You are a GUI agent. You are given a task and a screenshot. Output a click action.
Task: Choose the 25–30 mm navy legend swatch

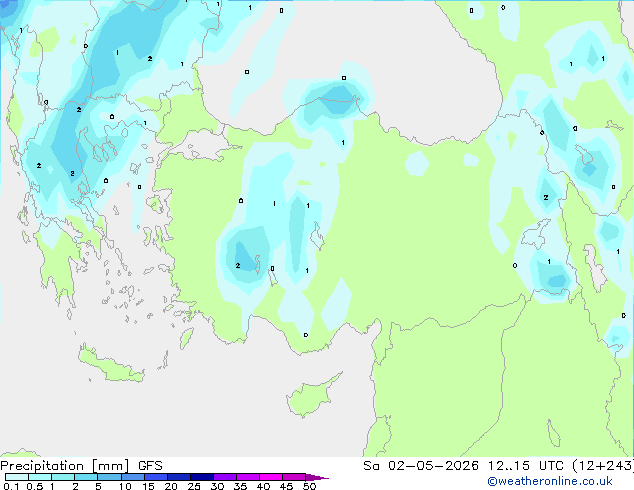(202, 477)
